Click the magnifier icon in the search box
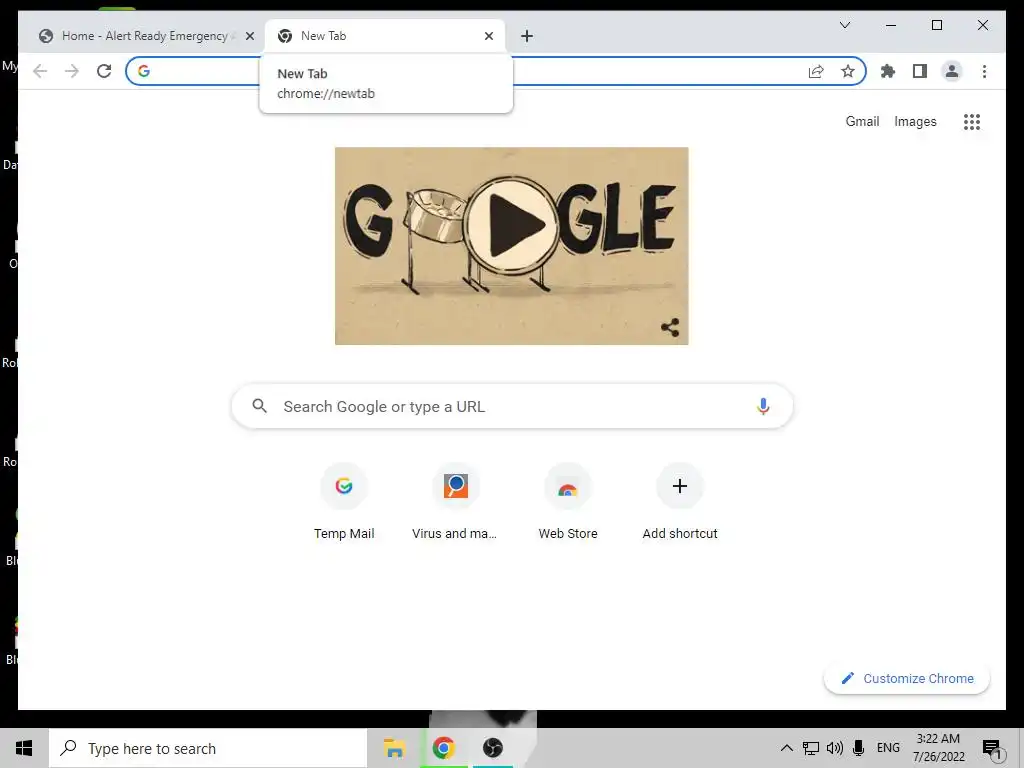1024x768 pixels. click(259, 406)
